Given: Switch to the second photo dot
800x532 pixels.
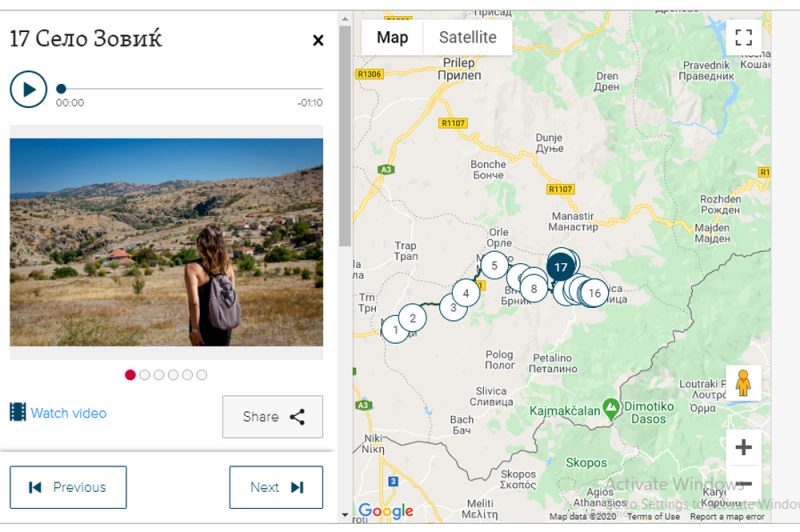Looking at the screenshot, I should click(144, 375).
